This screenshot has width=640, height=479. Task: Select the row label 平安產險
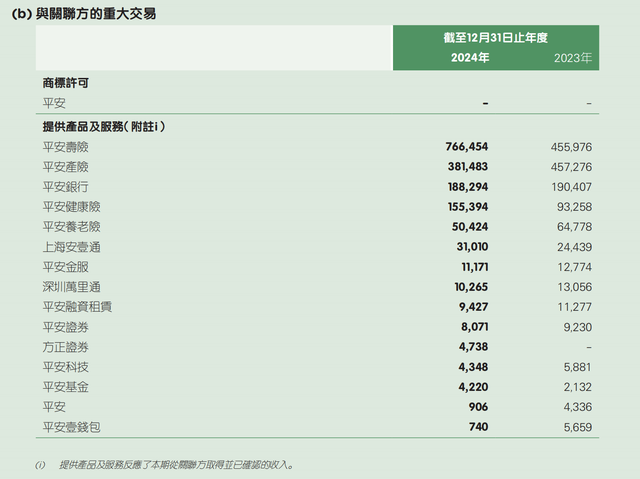66,167
